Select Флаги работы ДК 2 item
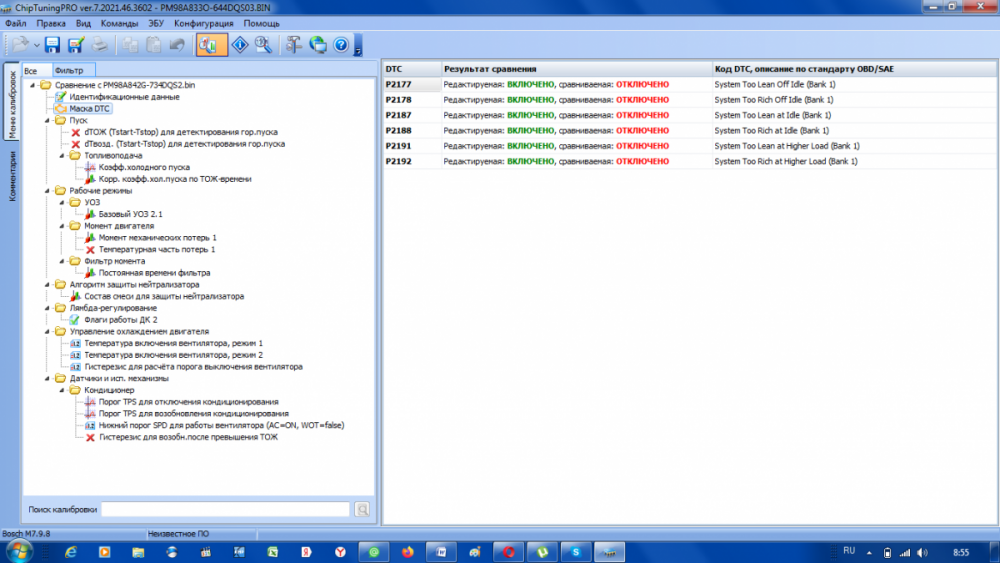 point(121,320)
